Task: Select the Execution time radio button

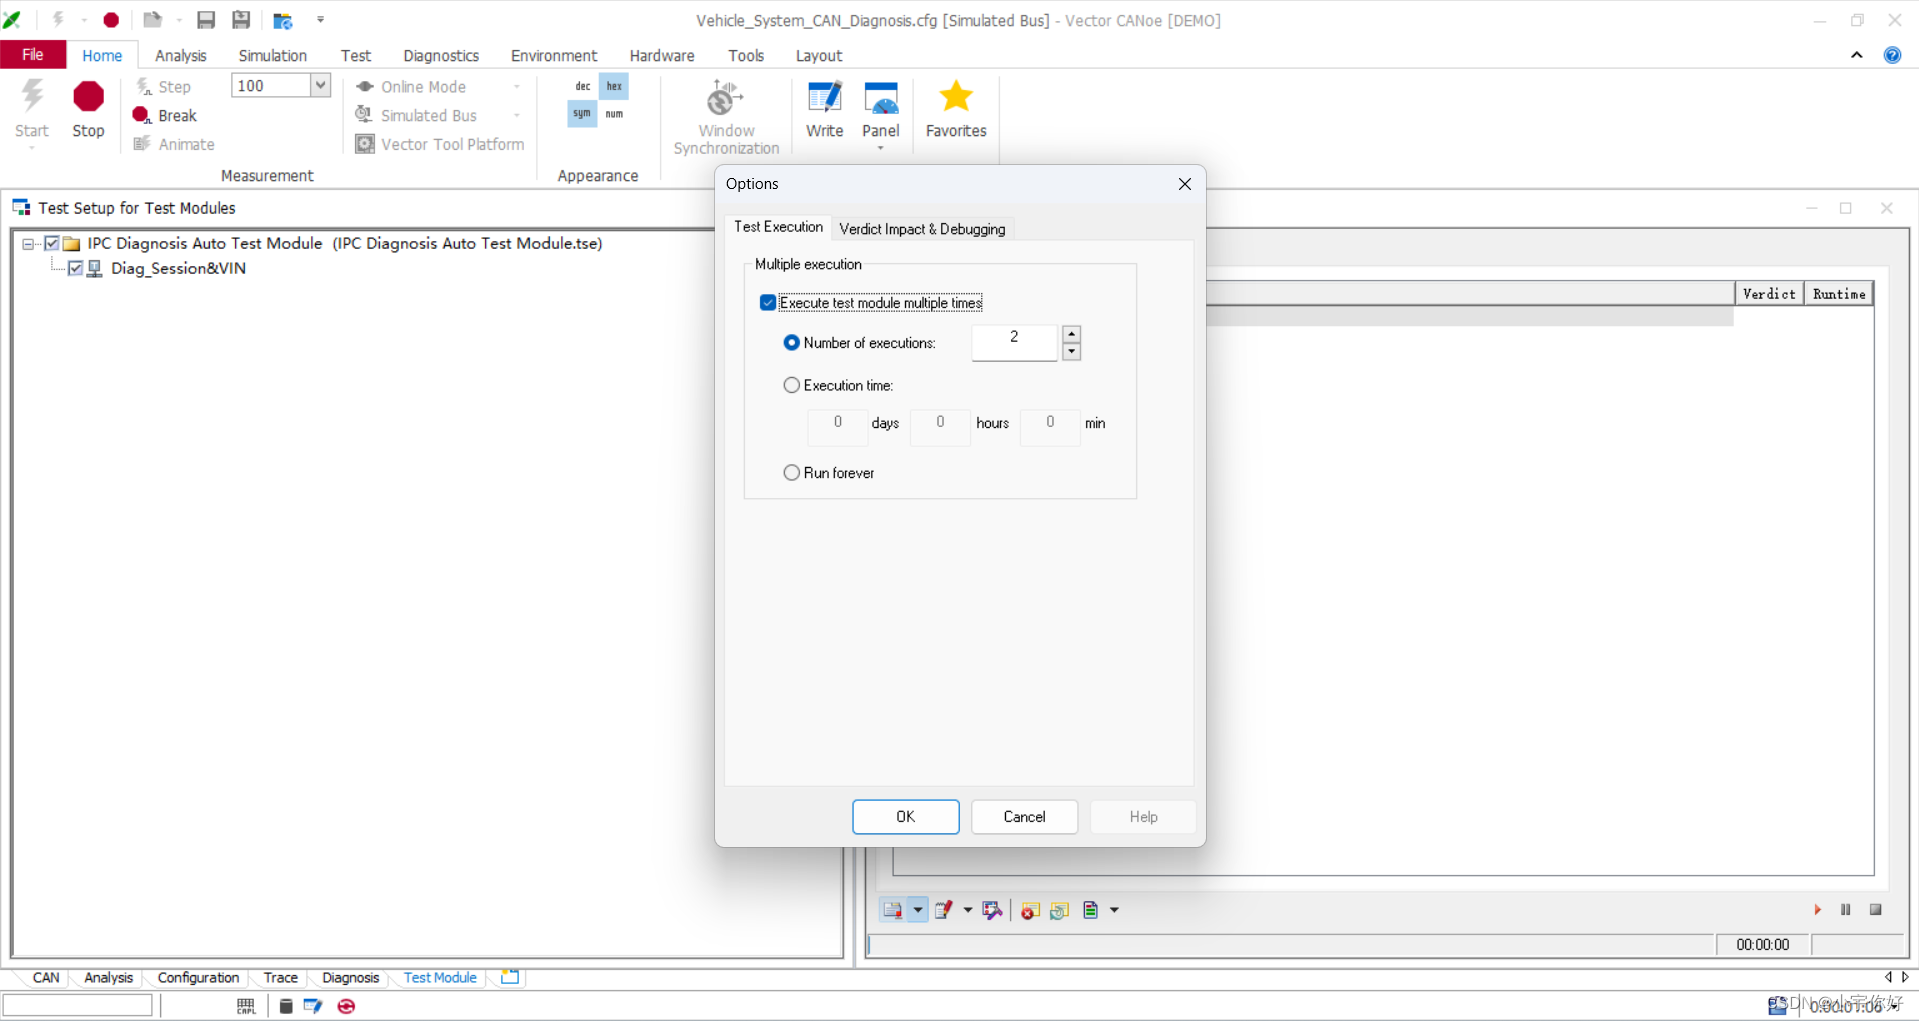Action: tap(792, 385)
